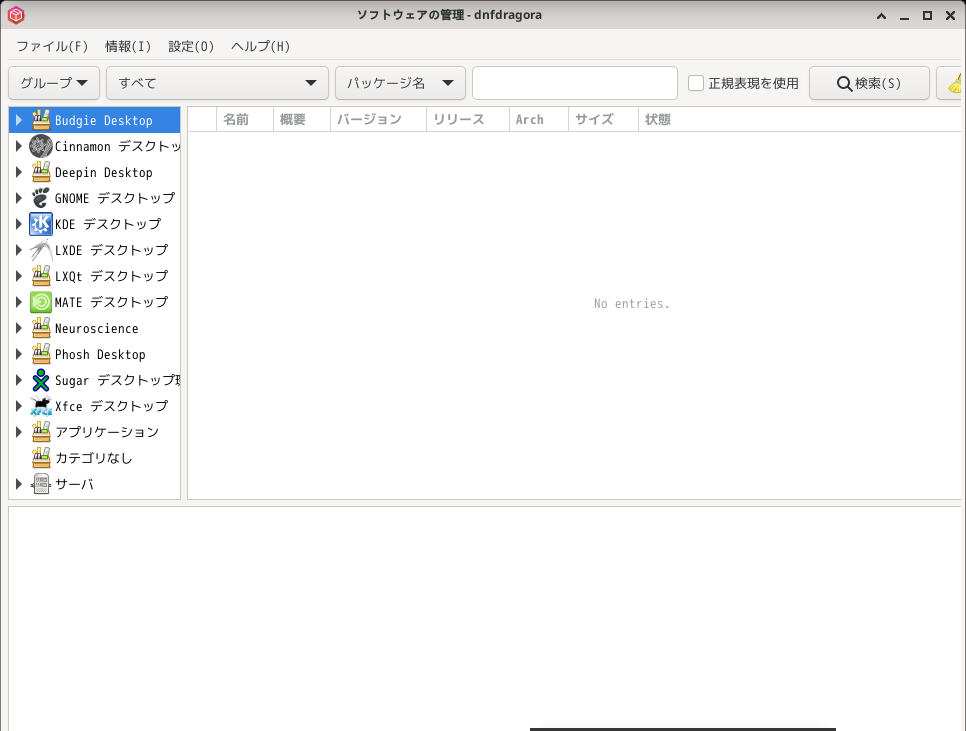Expand the GNOME デスクトップ tree node
966x731 pixels.
(18, 198)
